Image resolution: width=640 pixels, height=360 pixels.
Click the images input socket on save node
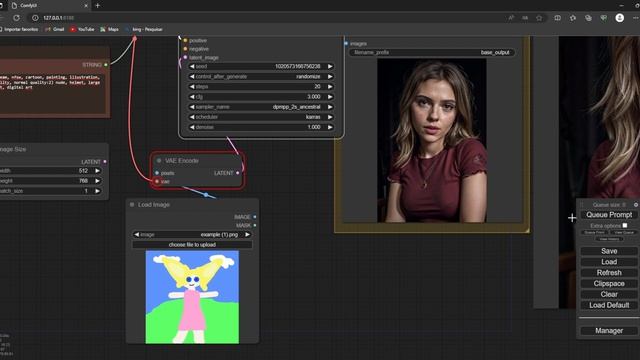coord(346,43)
